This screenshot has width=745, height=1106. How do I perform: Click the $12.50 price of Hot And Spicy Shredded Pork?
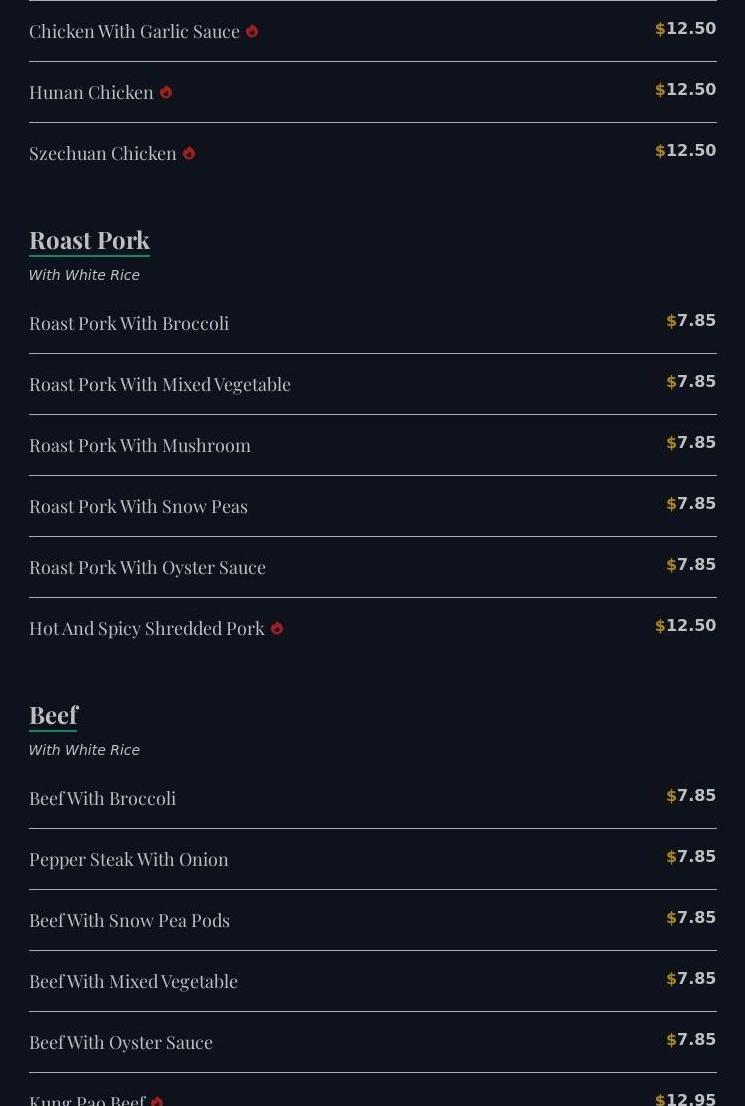[686, 626]
